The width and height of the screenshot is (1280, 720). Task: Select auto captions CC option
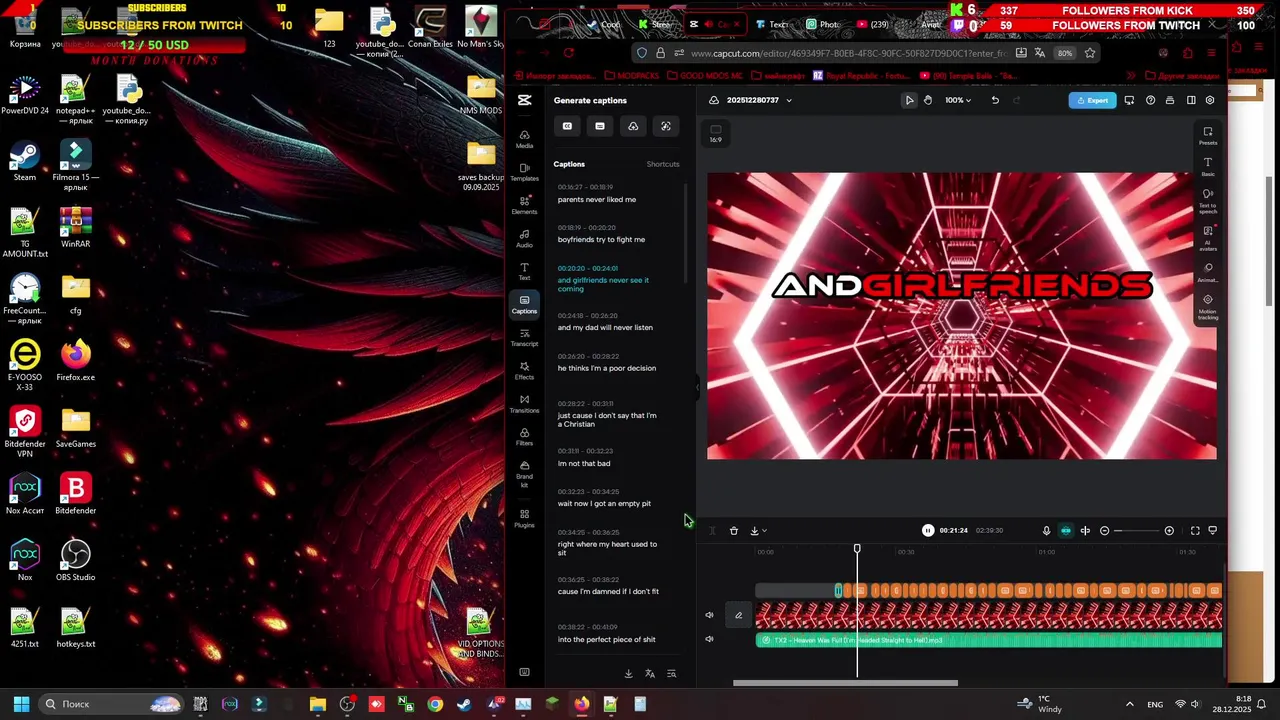click(x=567, y=126)
